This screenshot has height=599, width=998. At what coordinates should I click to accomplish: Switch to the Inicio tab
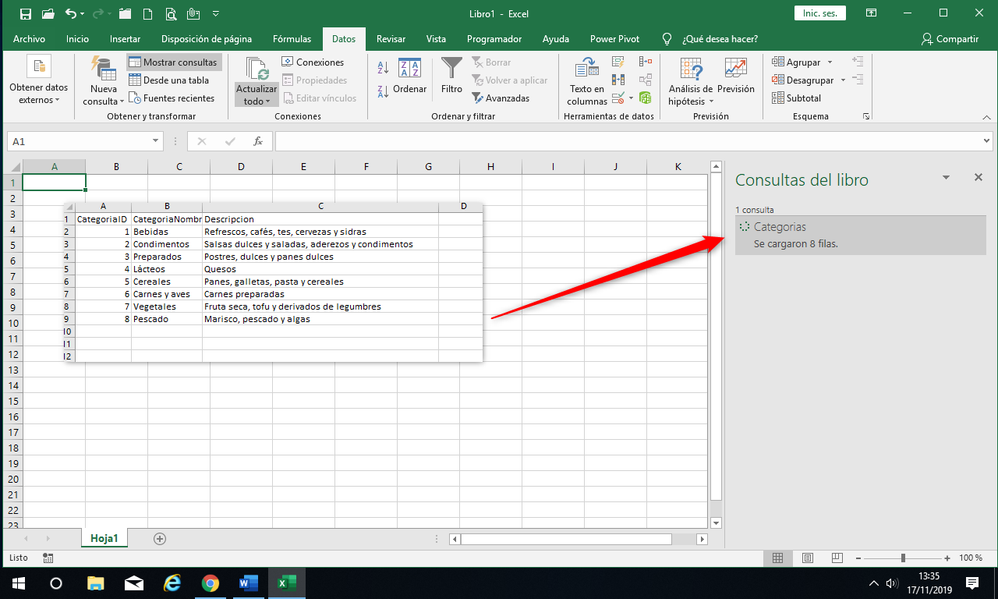(x=77, y=39)
